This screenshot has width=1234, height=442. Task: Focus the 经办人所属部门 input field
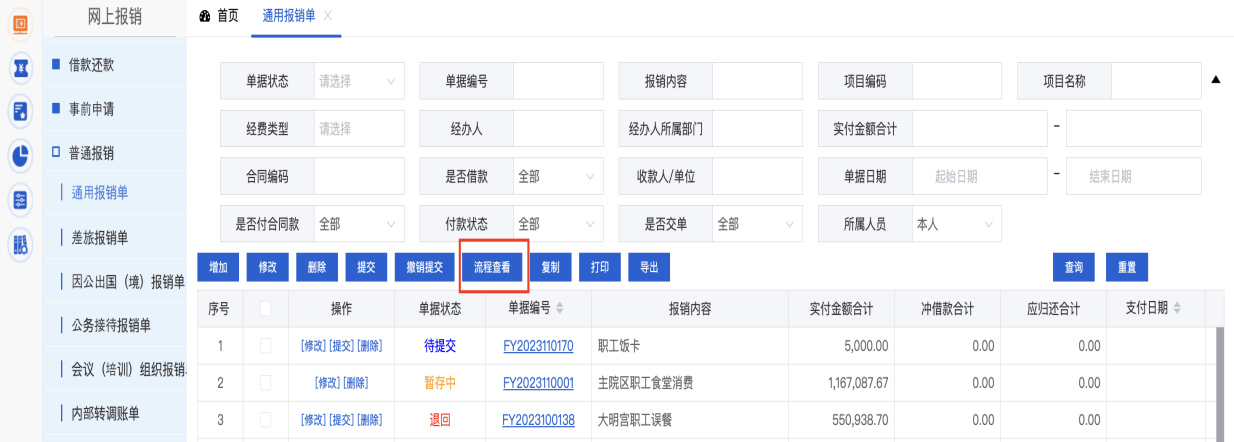point(757,128)
